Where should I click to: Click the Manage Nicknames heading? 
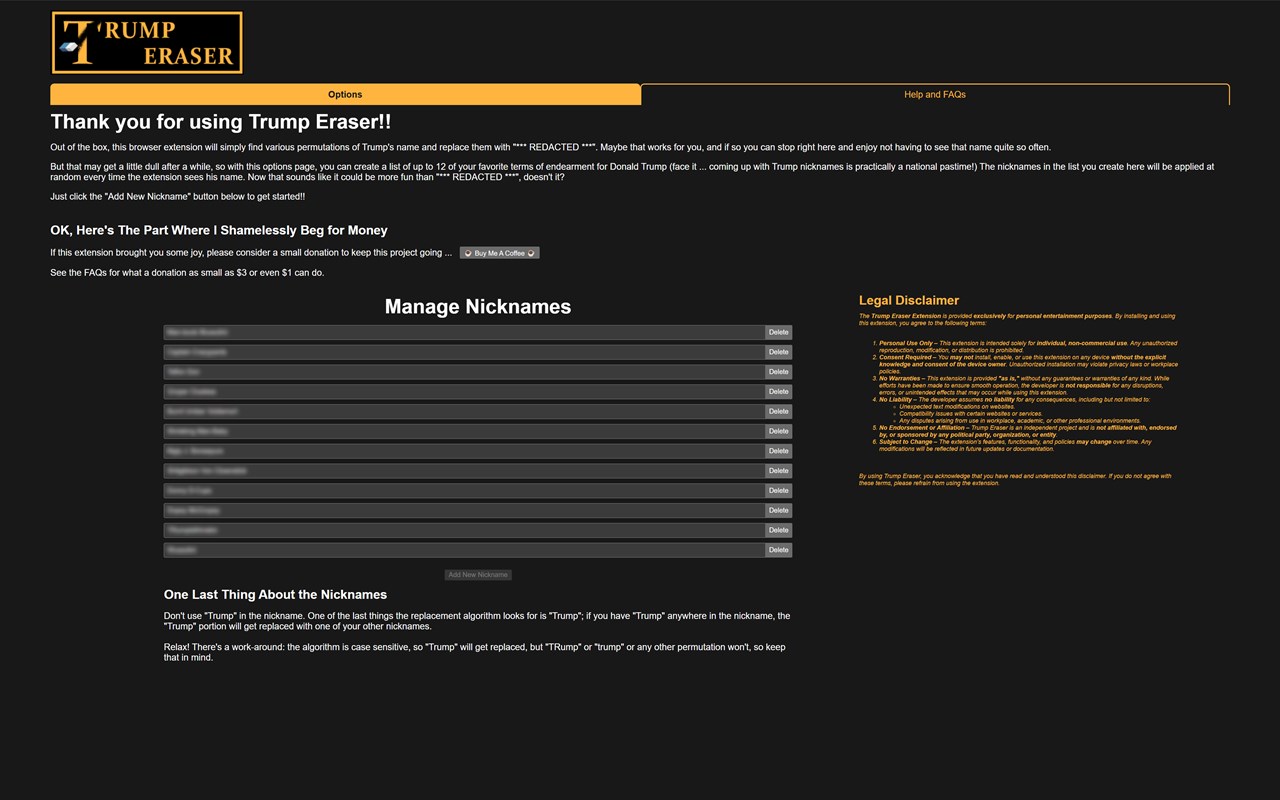pyautogui.click(x=478, y=307)
